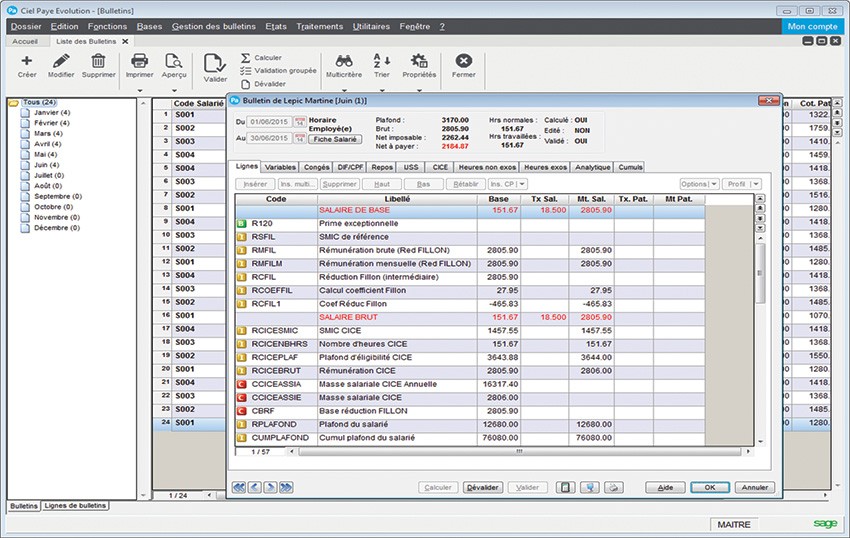Click the Modifier pencil icon

point(61,61)
